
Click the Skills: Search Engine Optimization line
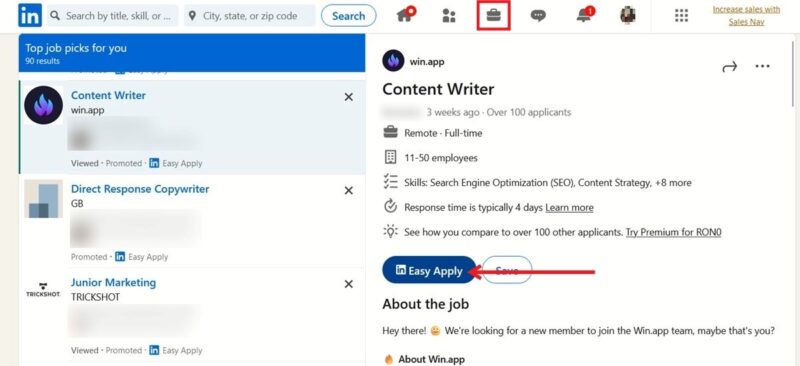point(547,182)
